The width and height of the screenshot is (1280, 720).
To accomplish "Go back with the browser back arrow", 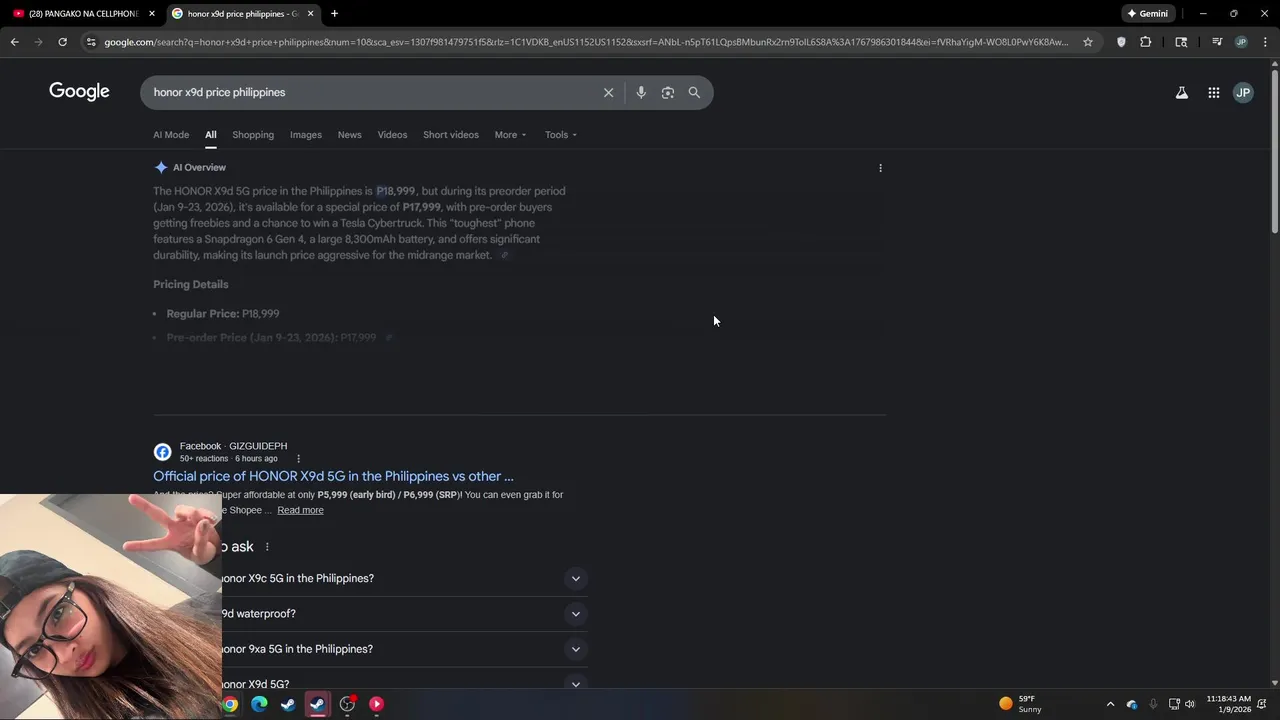I will pos(14,42).
